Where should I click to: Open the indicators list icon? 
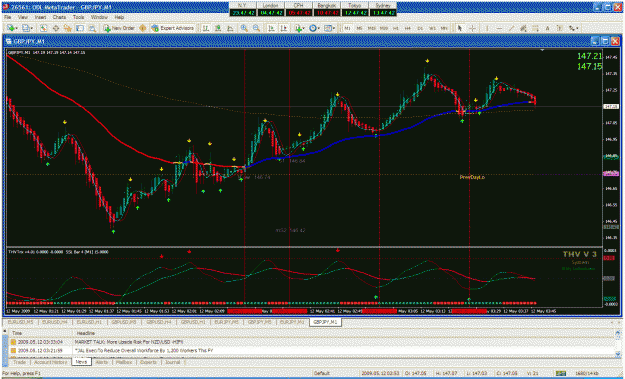(298, 28)
